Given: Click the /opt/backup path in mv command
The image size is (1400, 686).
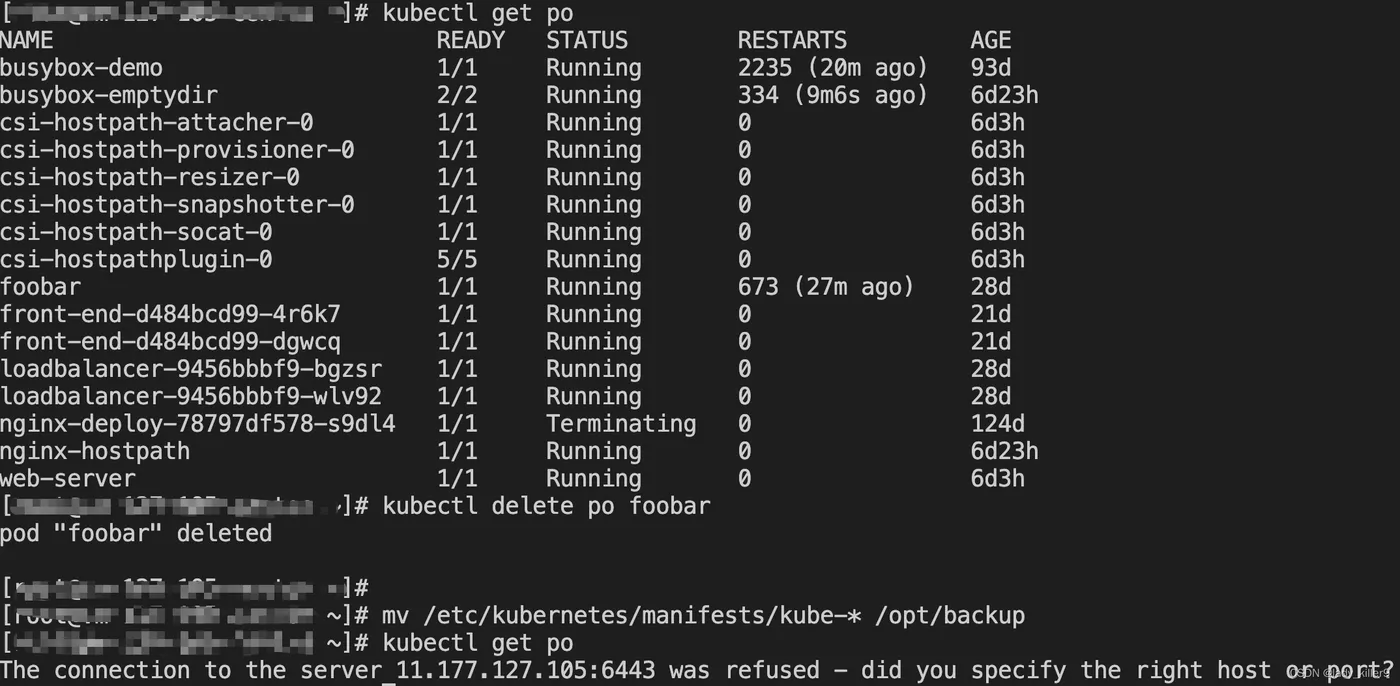Looking at the screenshot, I should tap(950, 615).
